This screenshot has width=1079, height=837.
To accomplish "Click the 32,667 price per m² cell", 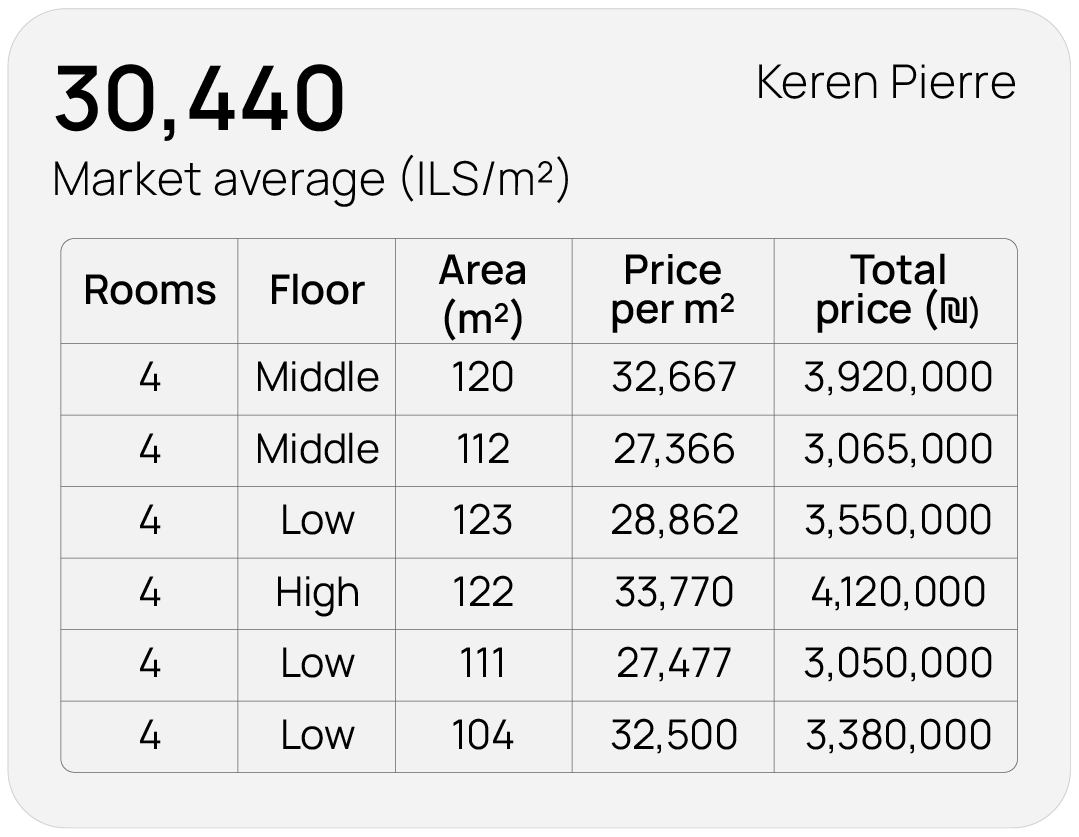I will (673, 378).
